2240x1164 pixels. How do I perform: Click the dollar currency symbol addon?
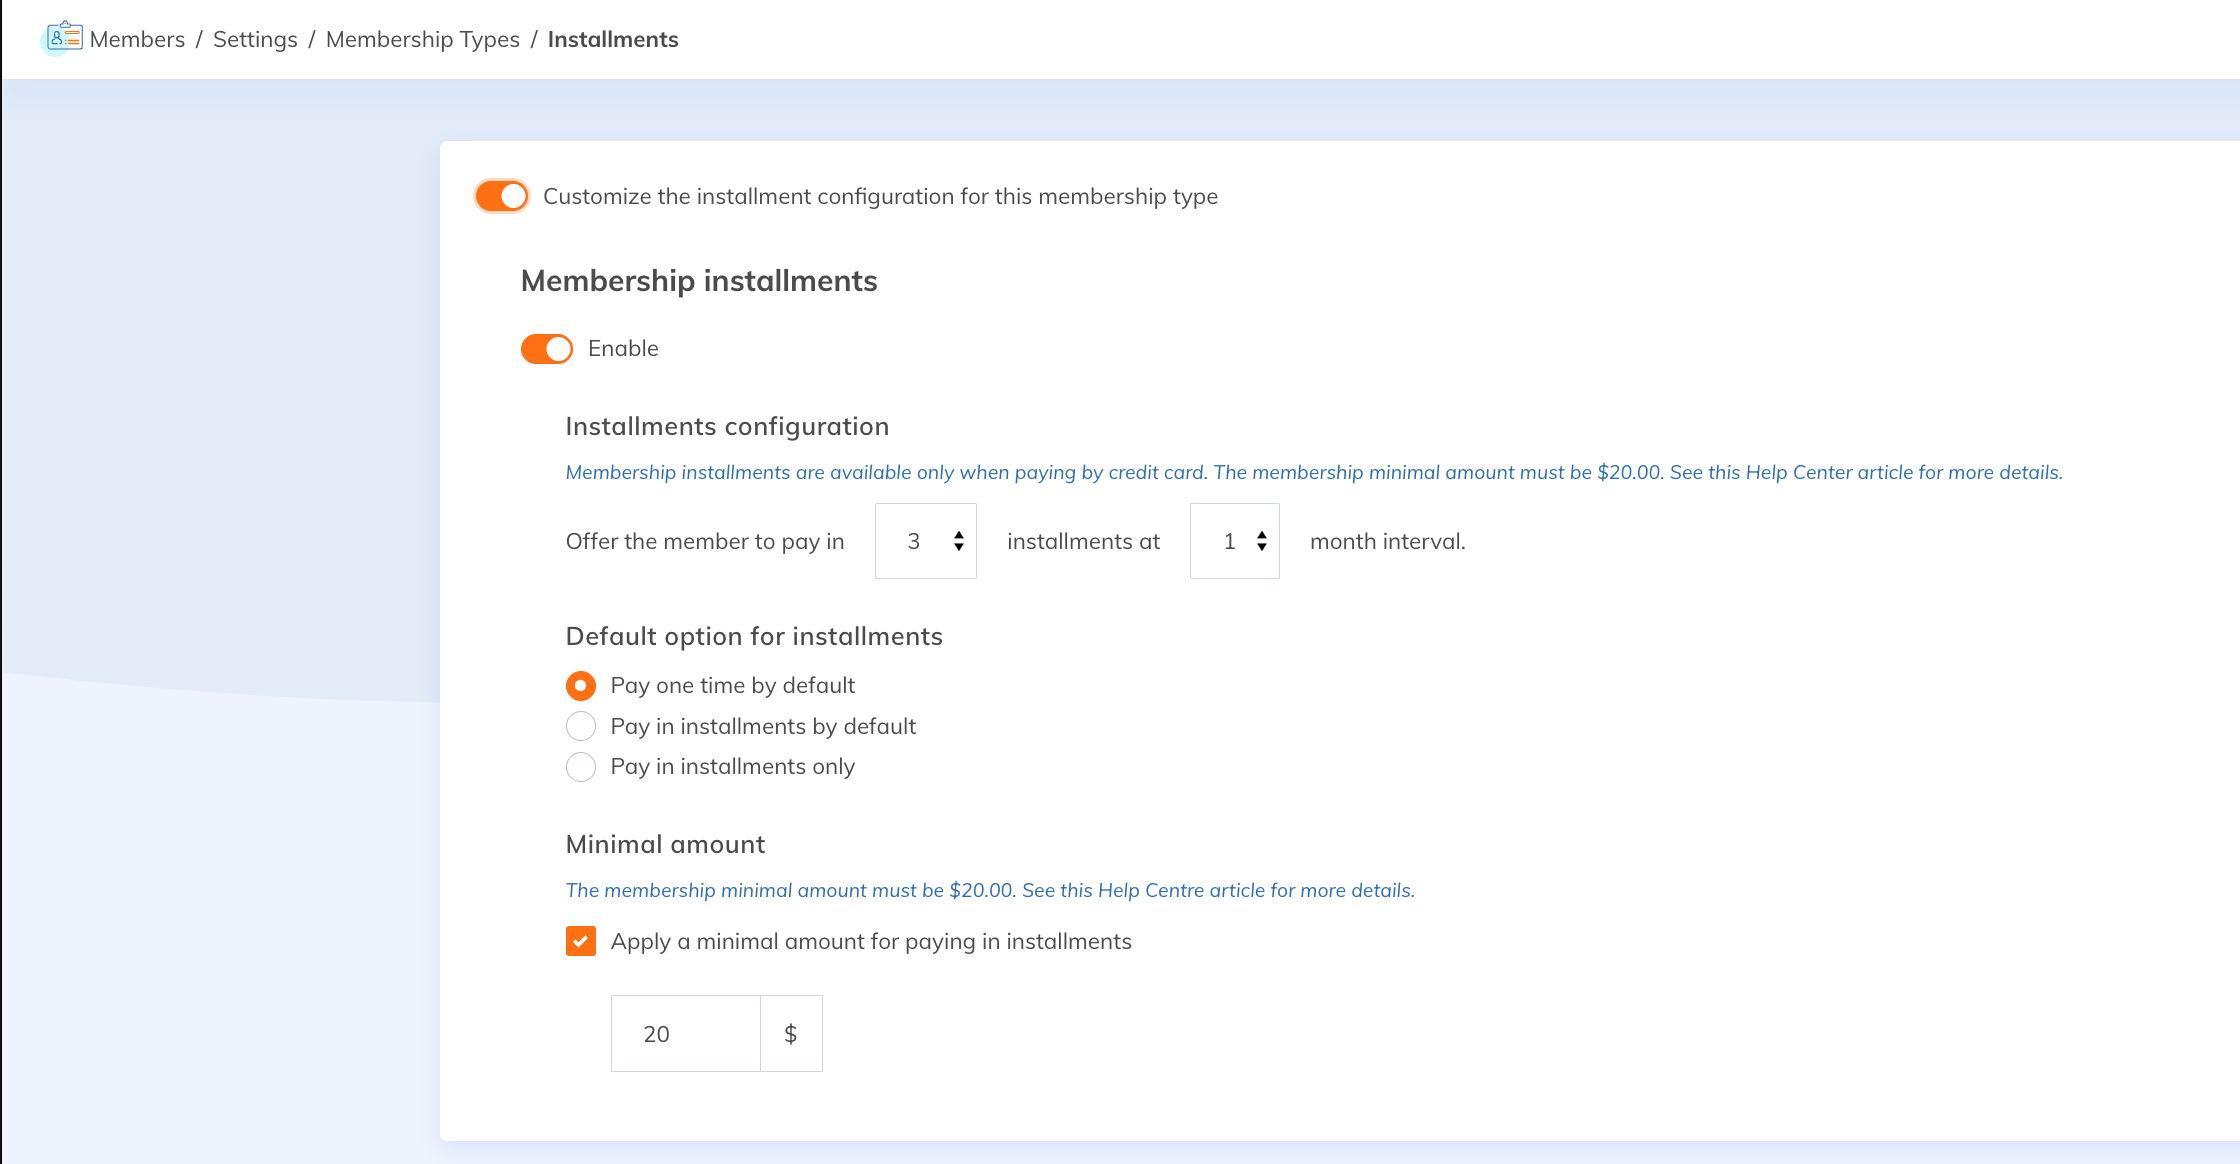(x=791, y=1034)
